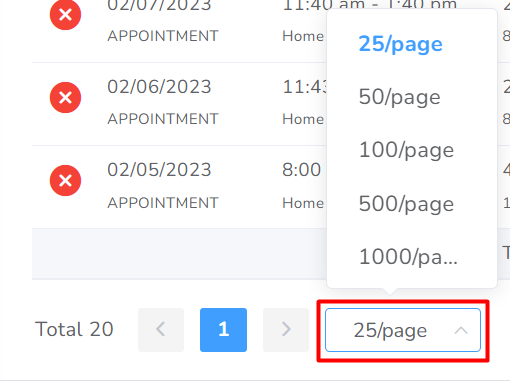Collapse the 25/page size dropdown box

click(x=403, y=330)
